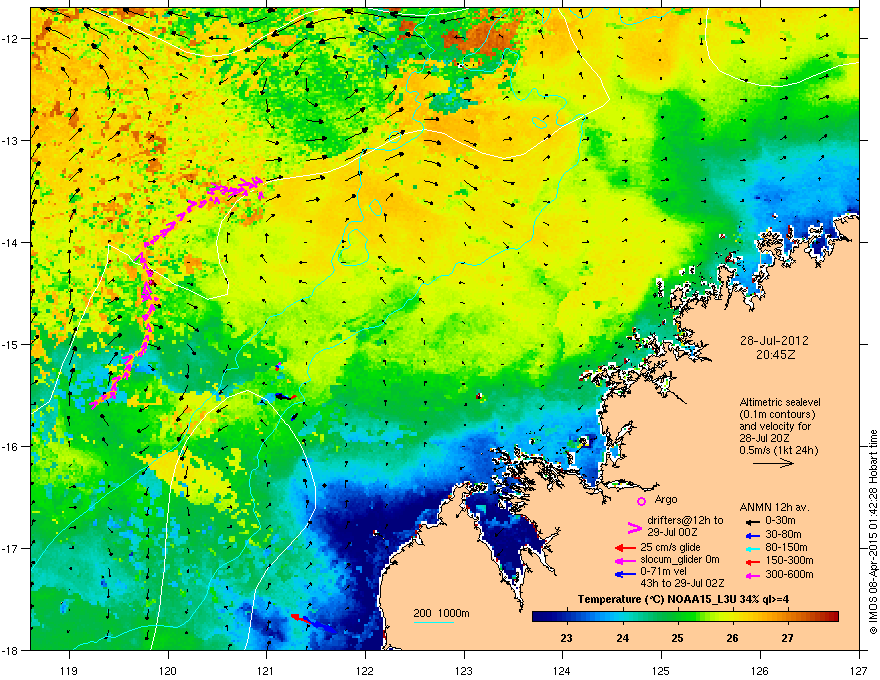This screenshot has width=880, height=680.
Task: Click the 'slocum_glider 0m' legend label
Action: pyautogui.click(x=680, y=560)
